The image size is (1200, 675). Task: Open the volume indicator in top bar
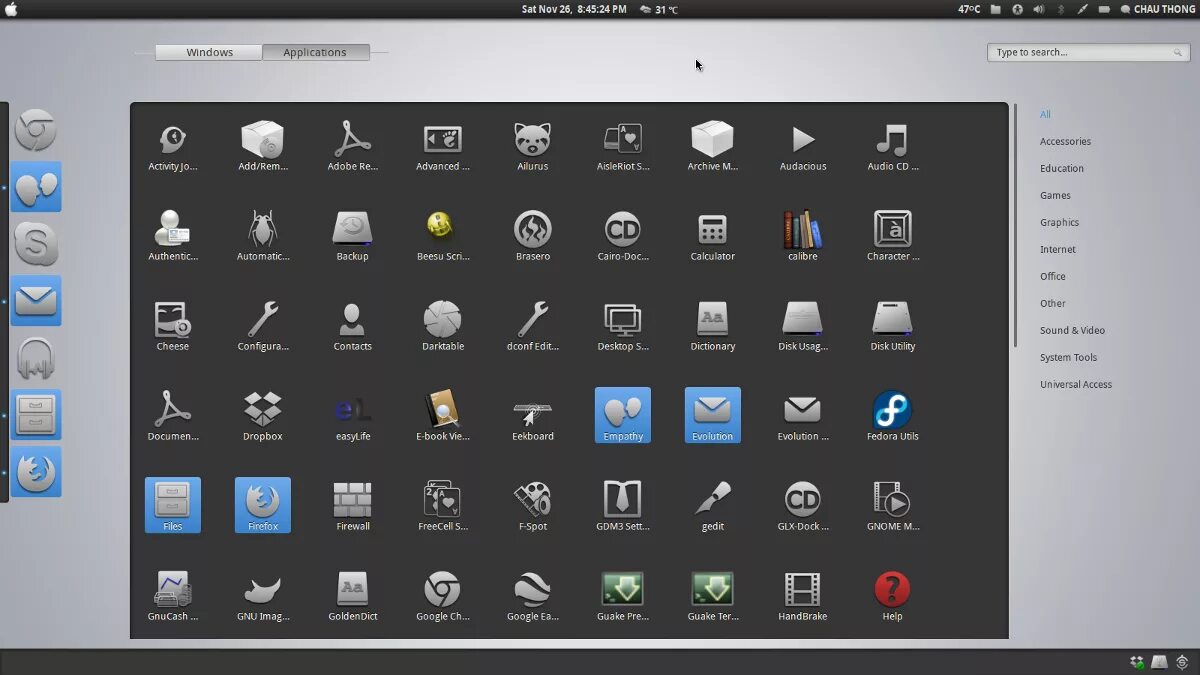coord(1038,9)
